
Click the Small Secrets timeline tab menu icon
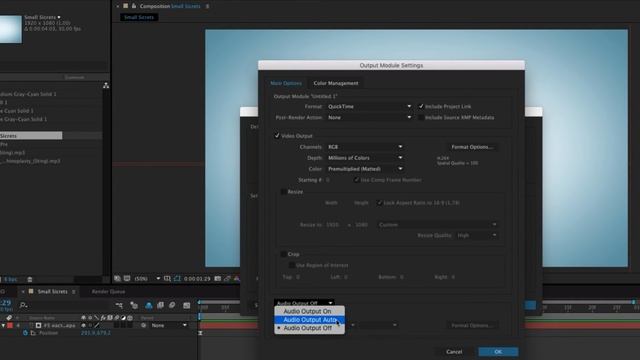click(x=73, y=291)
